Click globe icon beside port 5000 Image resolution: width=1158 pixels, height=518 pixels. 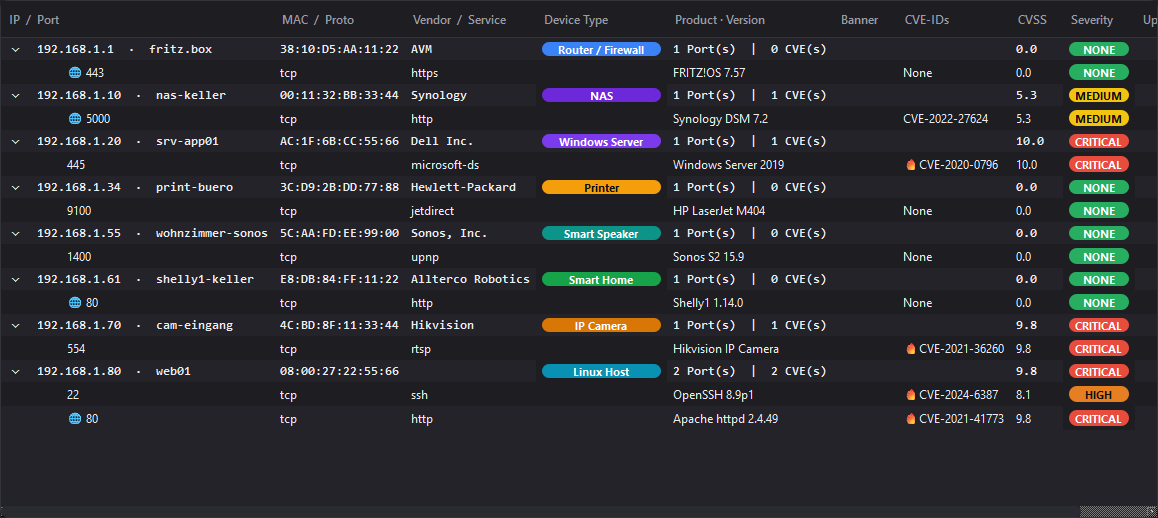click(75, 118)
